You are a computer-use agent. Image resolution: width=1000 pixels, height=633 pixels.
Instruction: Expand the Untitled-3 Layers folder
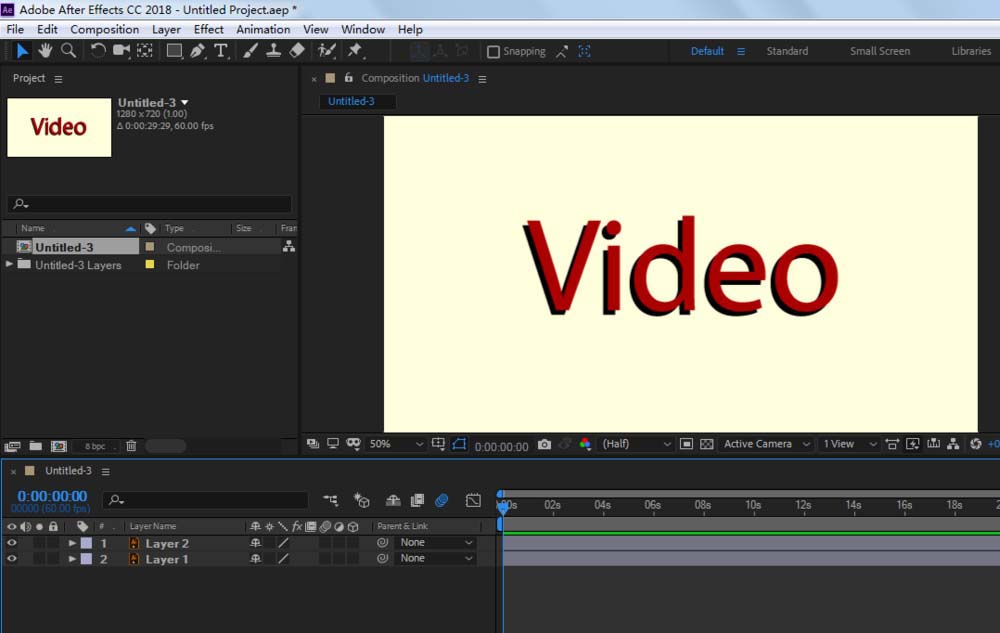tap(10, 265)
